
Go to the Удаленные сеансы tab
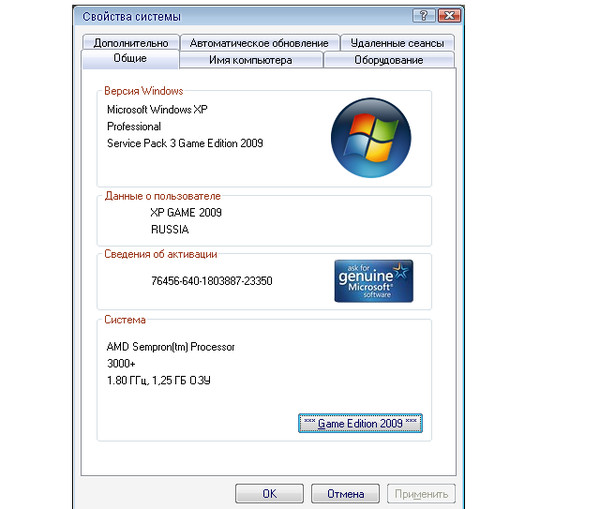coord(397,43)
